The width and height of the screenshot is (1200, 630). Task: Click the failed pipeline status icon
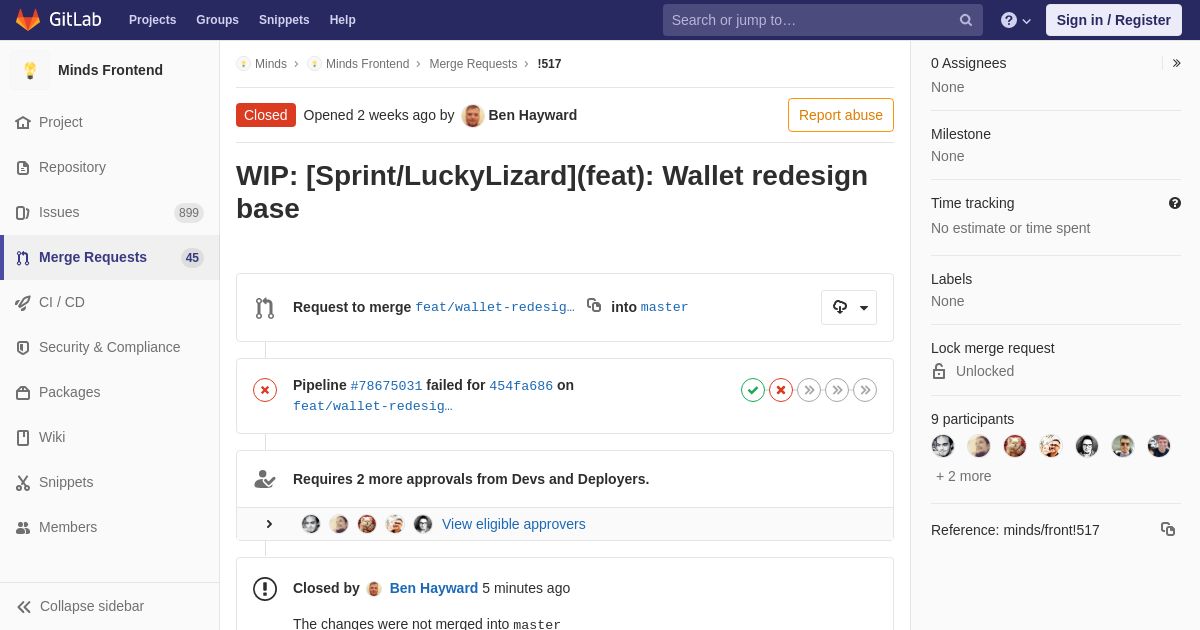(x=265, y=390)
